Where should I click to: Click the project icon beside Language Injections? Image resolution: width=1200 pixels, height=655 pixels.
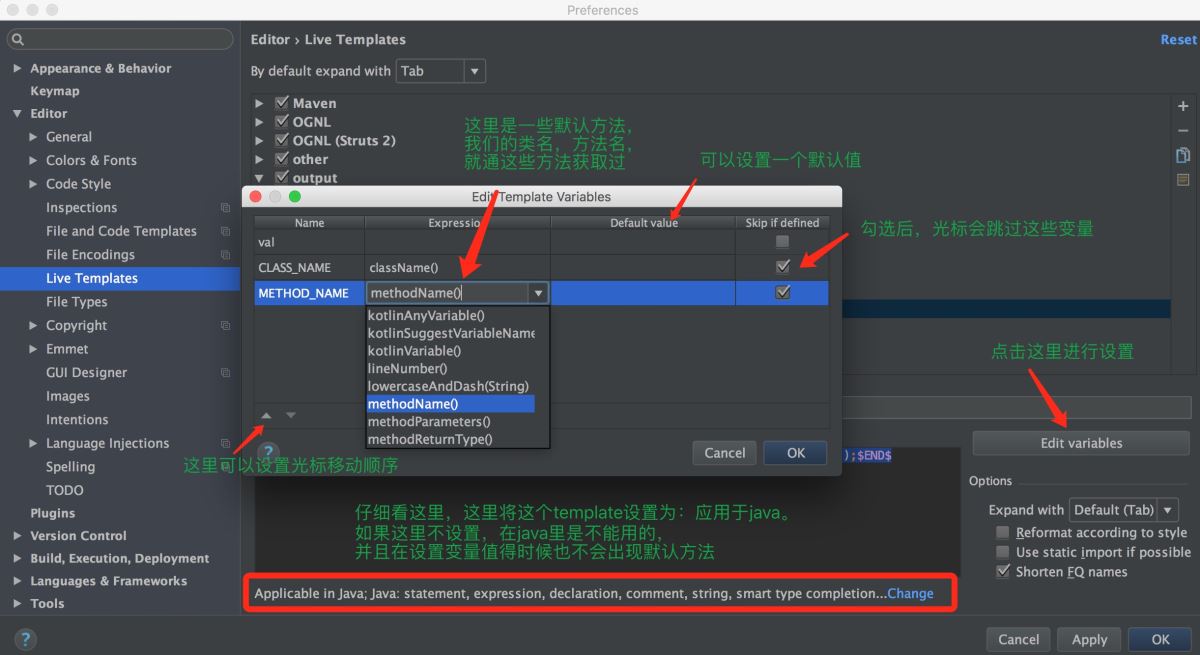225,444
